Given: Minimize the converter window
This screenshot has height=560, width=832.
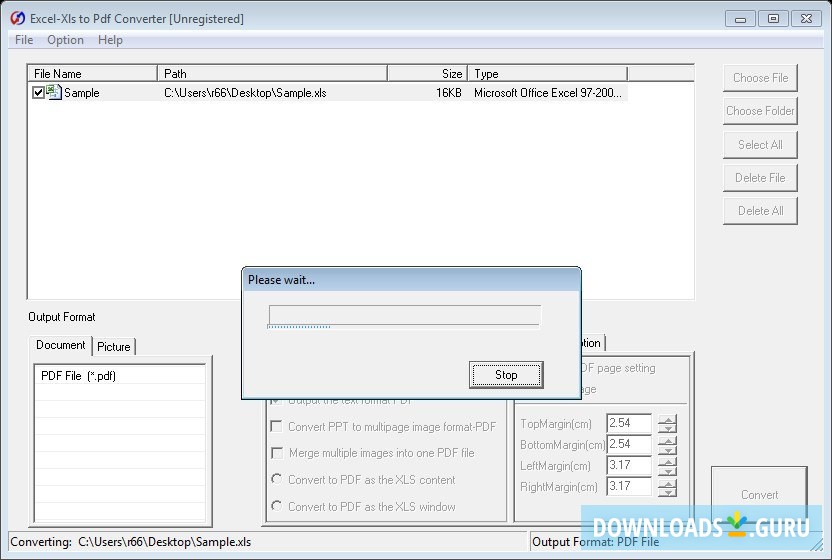Looking at the screenshot, I should (x=741, y=19).
